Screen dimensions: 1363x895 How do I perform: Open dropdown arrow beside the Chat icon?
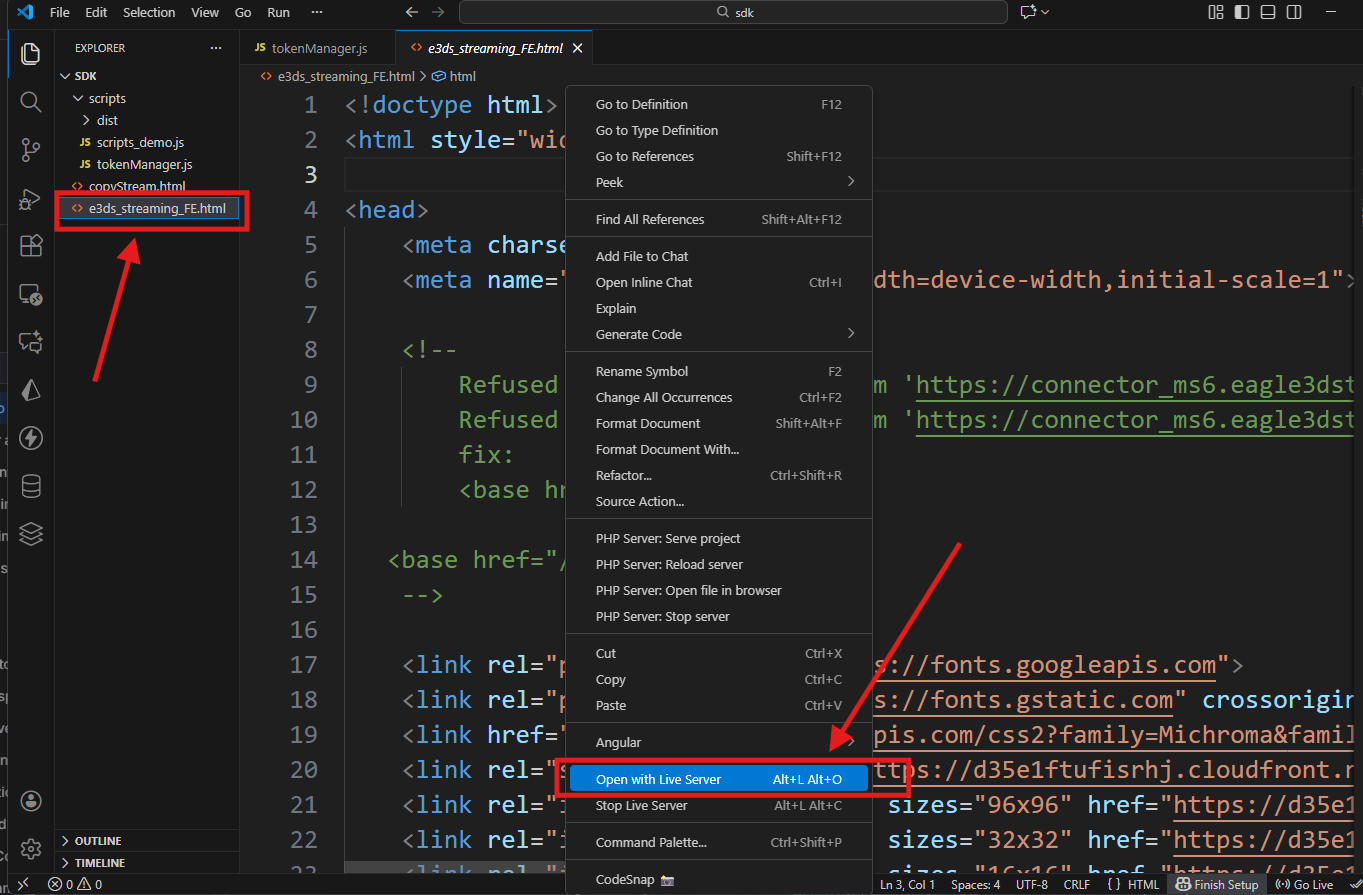pyautogui.click(x=1046, y=12)
